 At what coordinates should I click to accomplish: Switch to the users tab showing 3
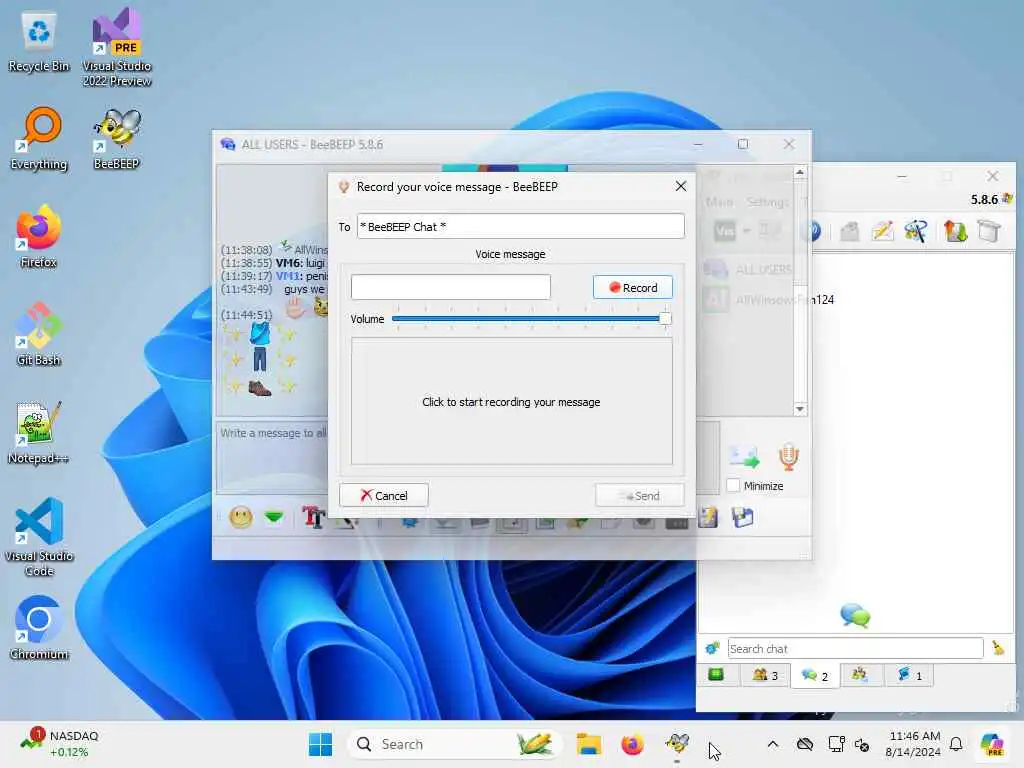point(765,675)
